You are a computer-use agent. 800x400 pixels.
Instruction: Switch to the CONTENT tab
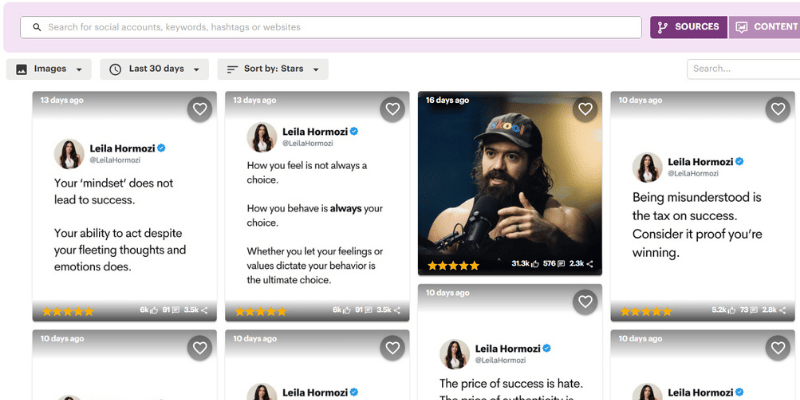764,27
